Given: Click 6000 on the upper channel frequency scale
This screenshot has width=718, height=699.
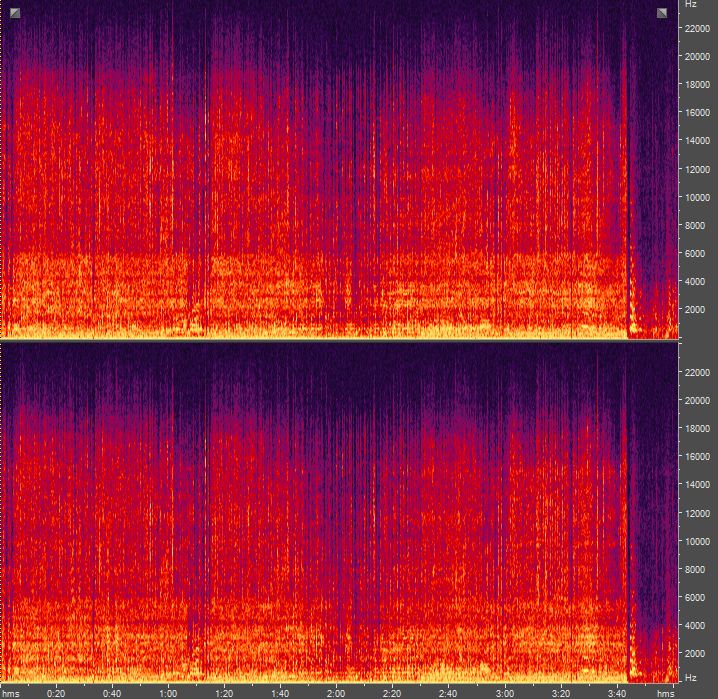Looking at the screenshot, I should click(x=695, y=253).
